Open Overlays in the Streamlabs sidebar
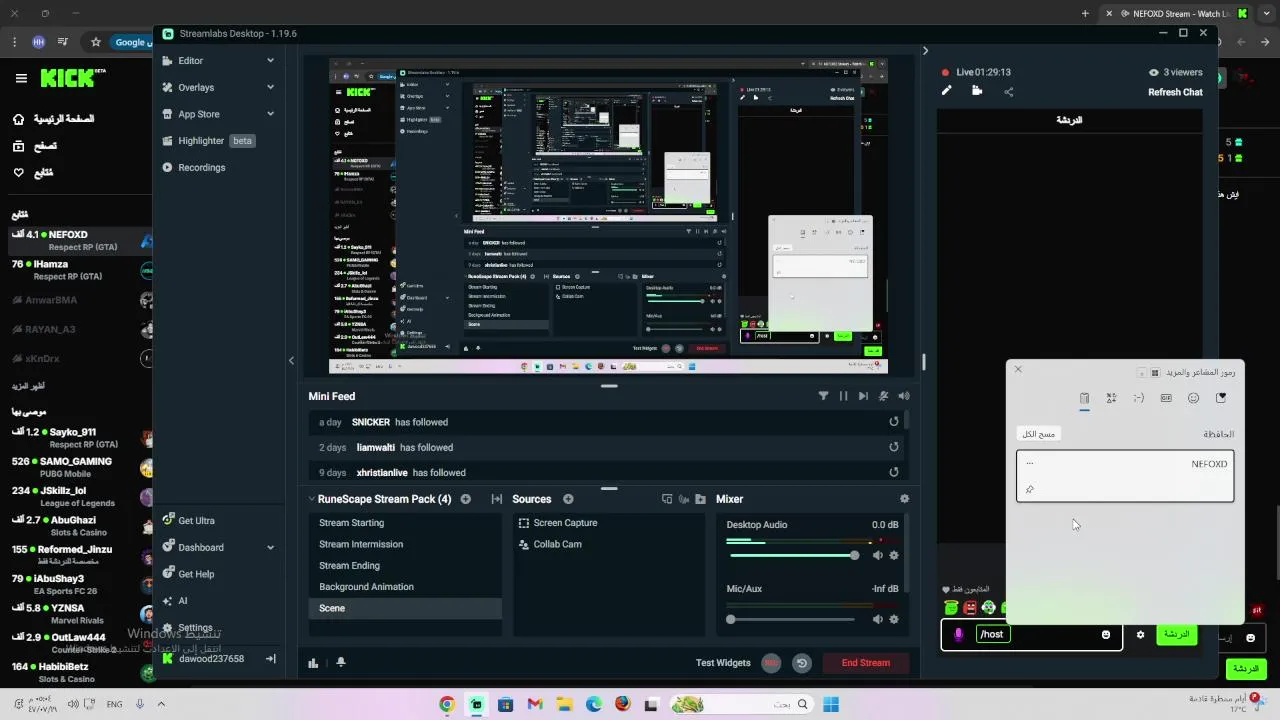Viewport: 1280px width, 720px height. pyautogui.click(x=196, y=87)
